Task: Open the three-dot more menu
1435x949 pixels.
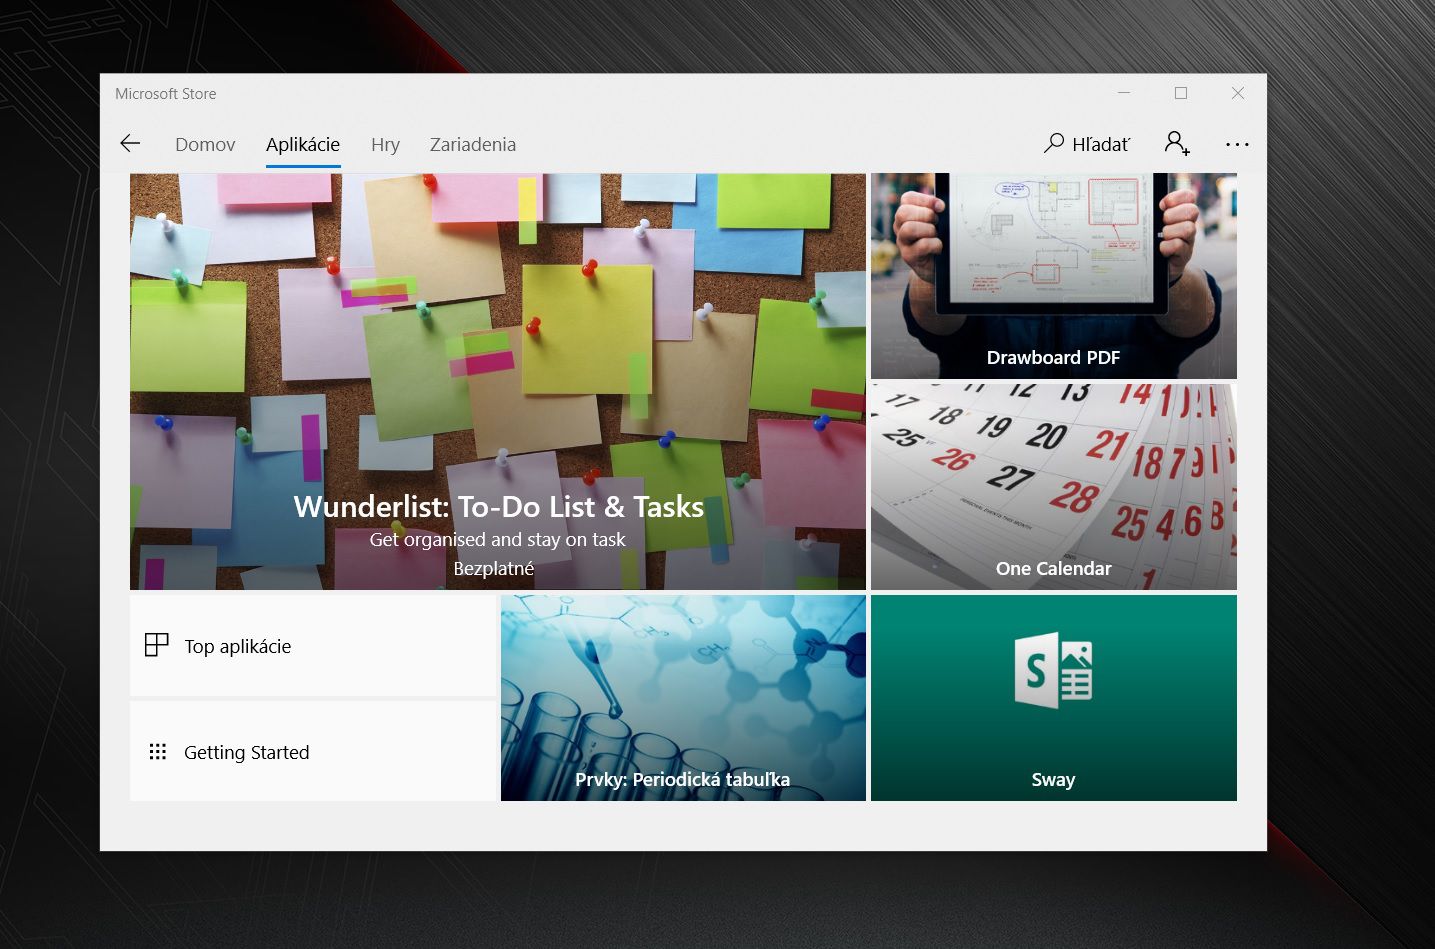Action: [1237, 144]
